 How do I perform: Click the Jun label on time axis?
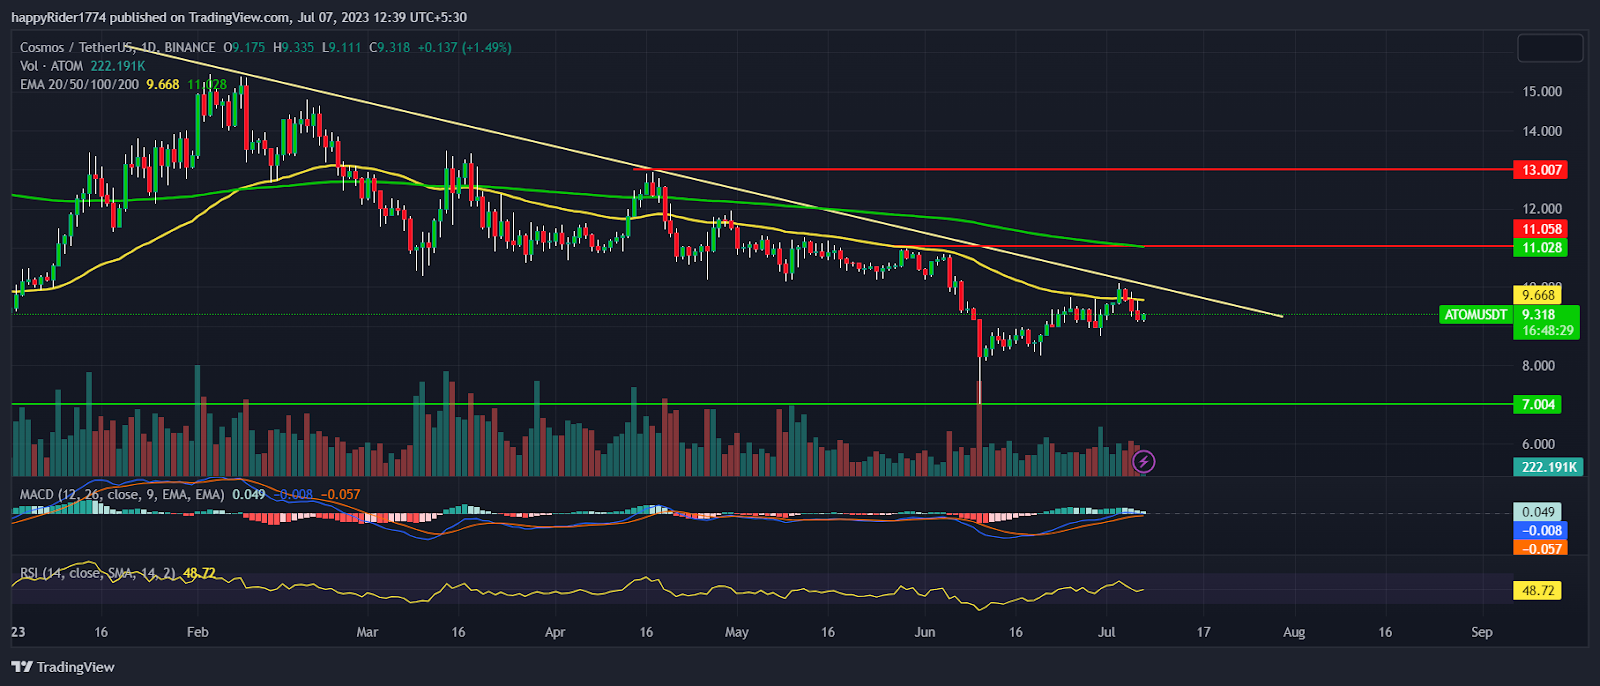pos(925,632)
